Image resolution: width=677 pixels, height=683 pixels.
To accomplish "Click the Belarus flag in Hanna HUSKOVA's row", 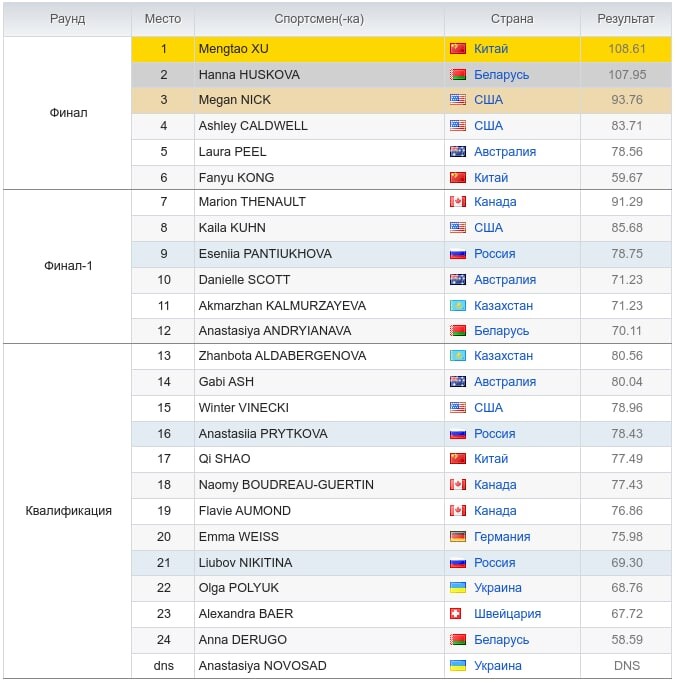I will point(458,75).
